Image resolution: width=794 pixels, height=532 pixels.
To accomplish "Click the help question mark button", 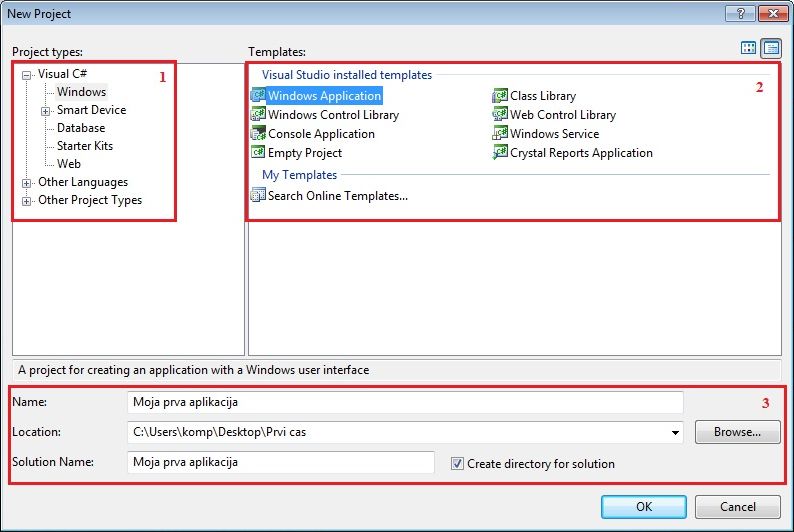I will click(x=740, y=14).
